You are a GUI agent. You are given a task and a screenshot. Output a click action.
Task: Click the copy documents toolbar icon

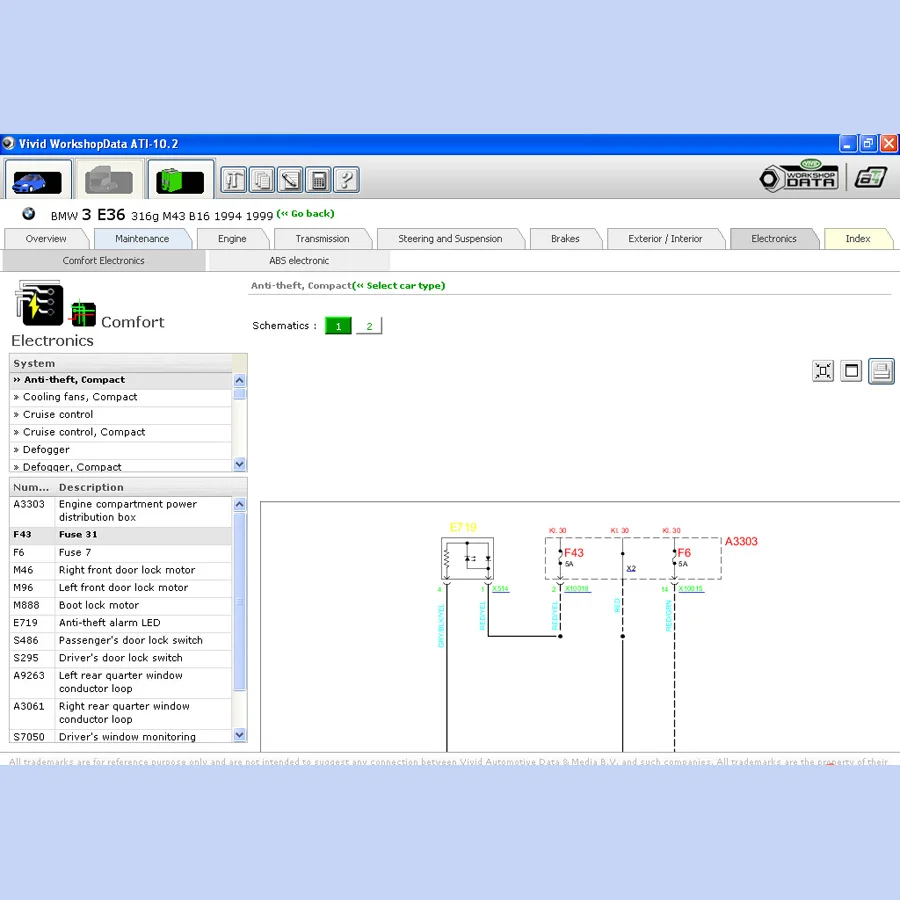click(x=262, y=180)
